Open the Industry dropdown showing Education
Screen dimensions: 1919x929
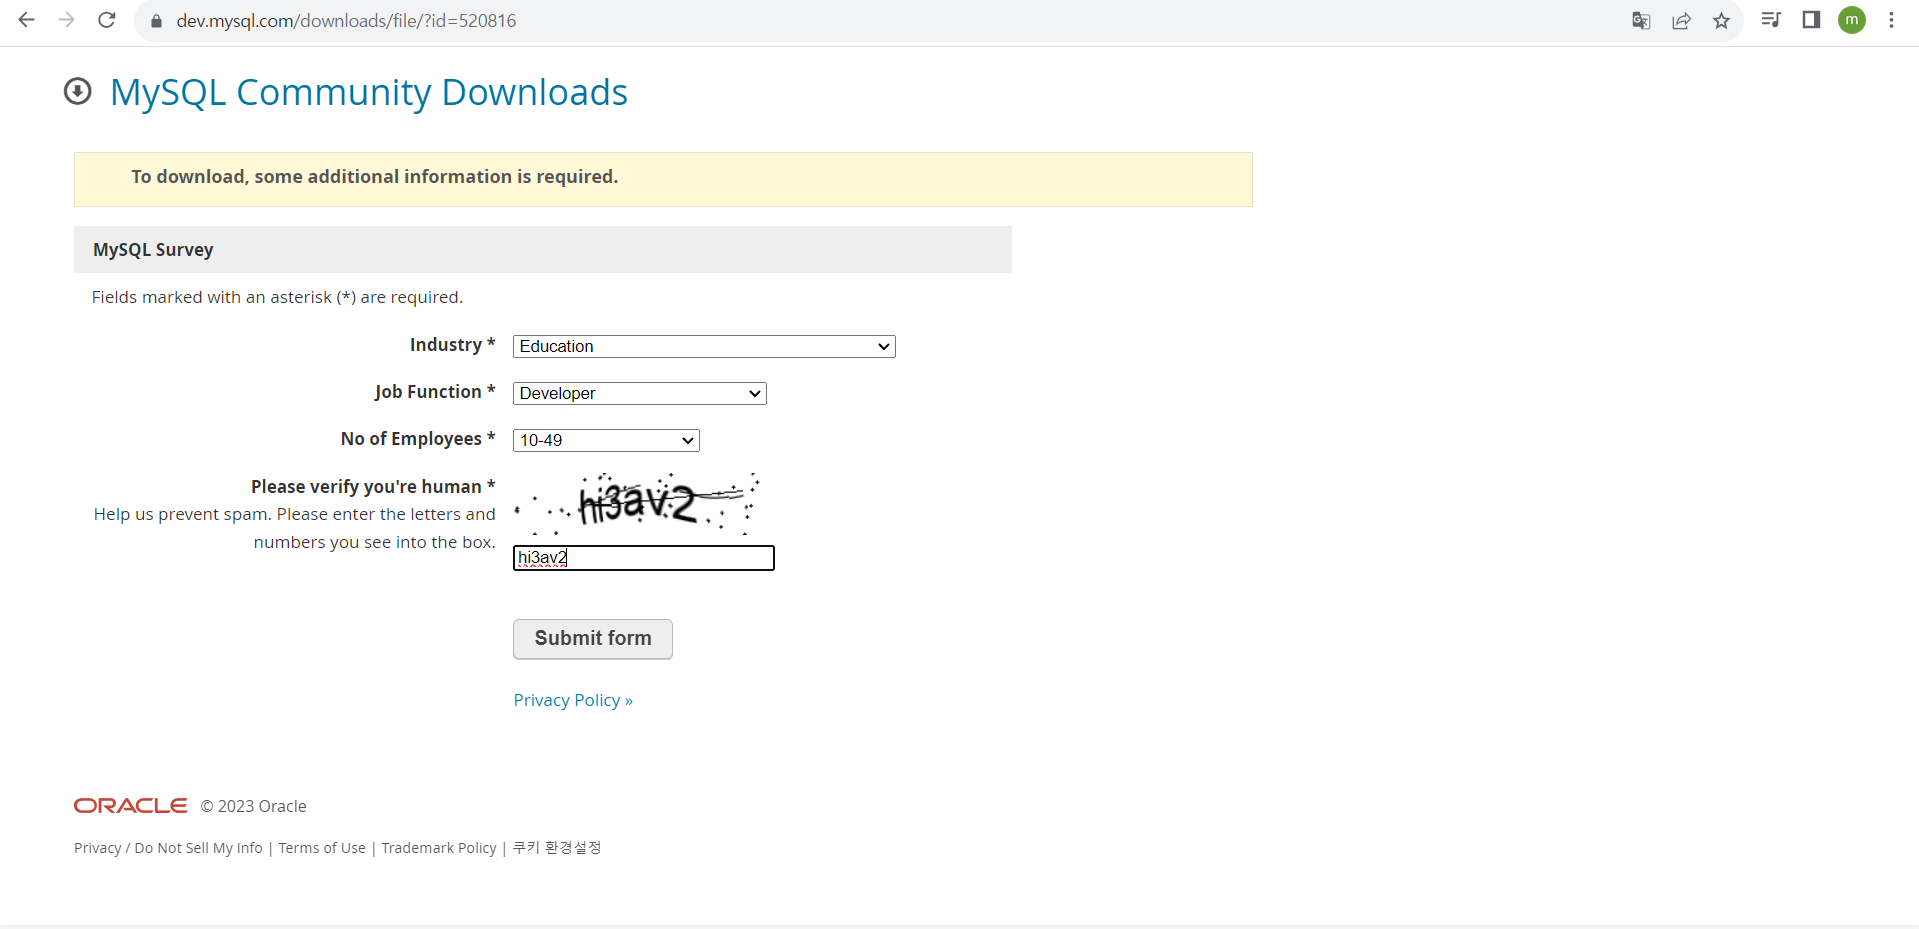coord(704,346)
